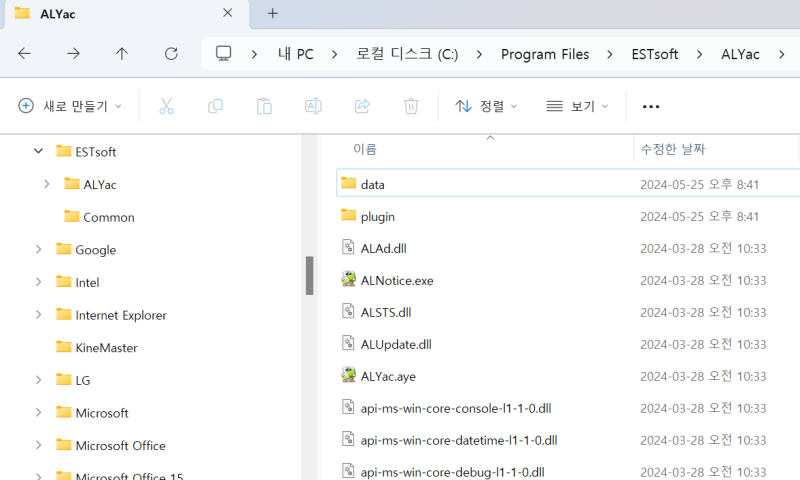Expand the Microsoft tree node
The width and height of the screenshot is (800, 480).
tap(38, 413)
